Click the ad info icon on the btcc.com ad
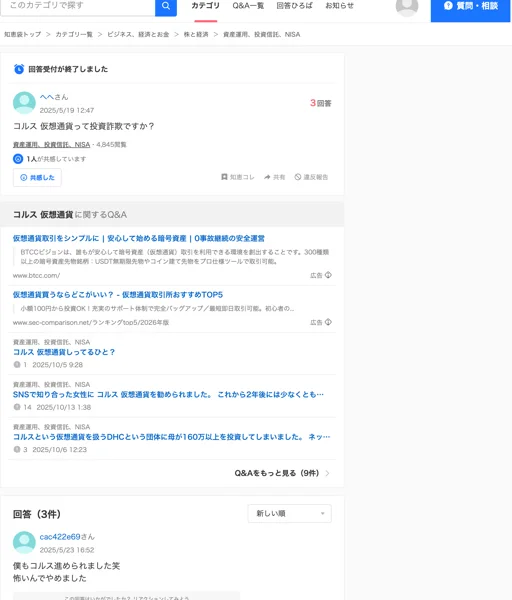This screenshot has height=600, width=512. point(328,275)
